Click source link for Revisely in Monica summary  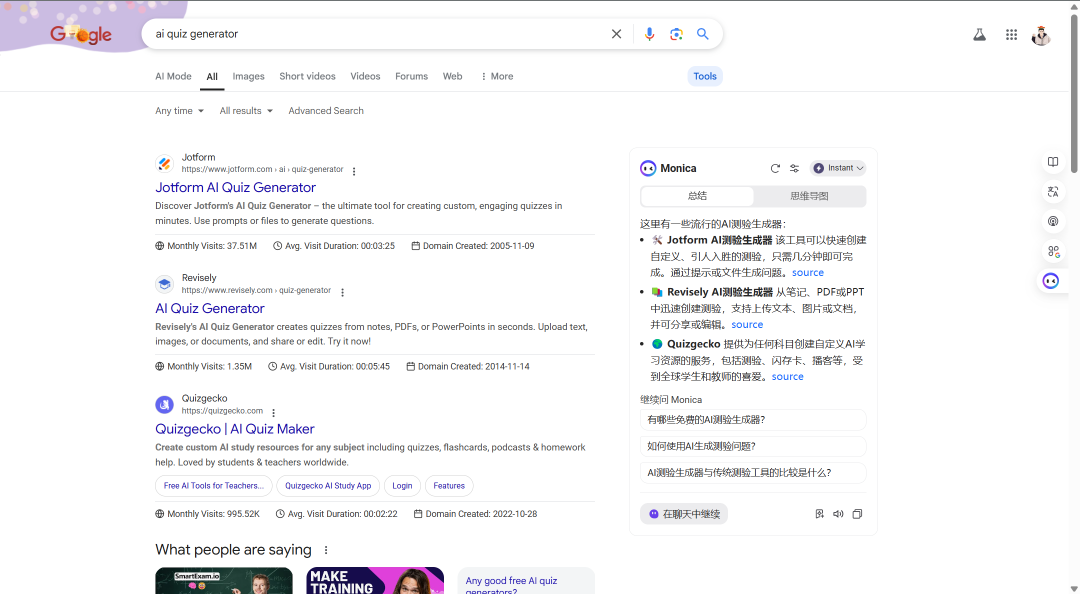click(747, 325)
